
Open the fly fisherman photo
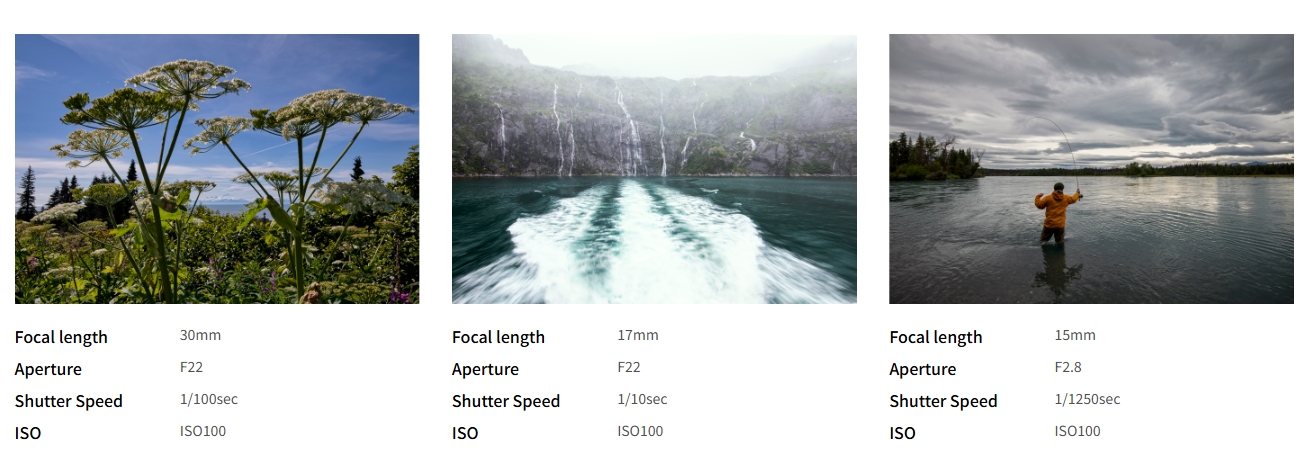pos(1091,169)
